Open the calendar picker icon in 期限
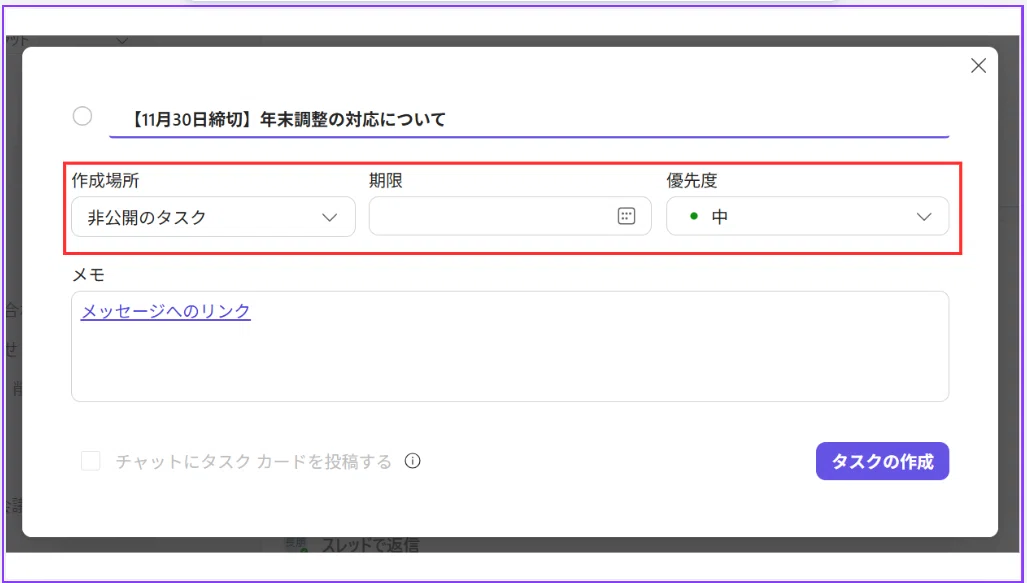The image size is (1027, 583). click(626, 216)
